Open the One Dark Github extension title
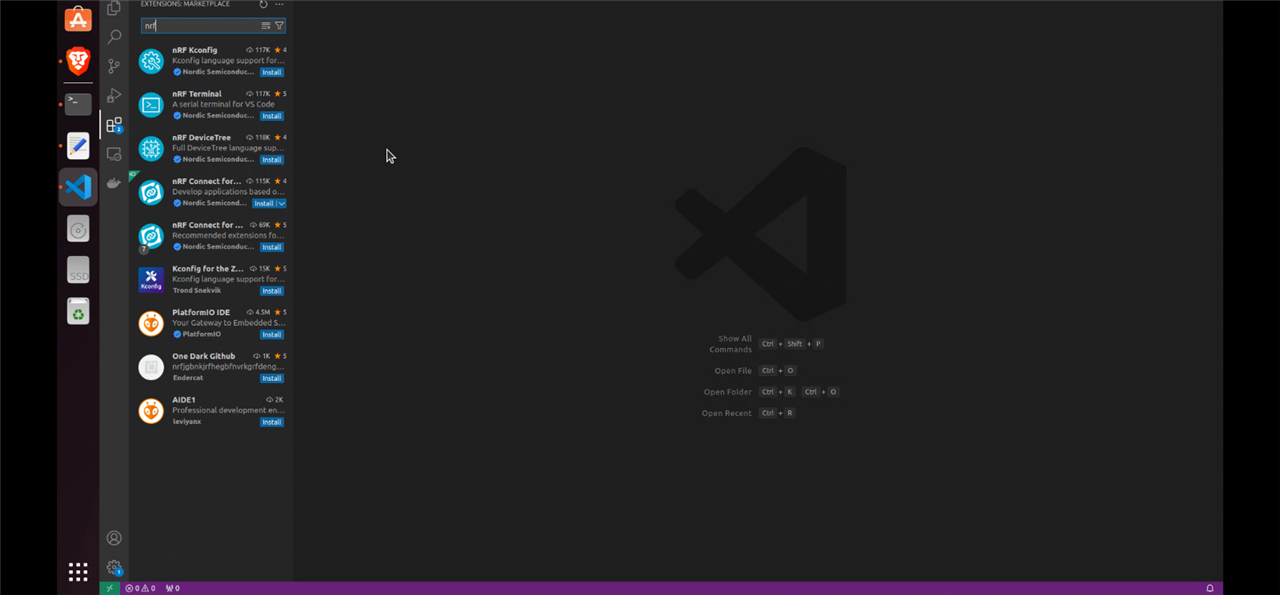This screenshot has height=595, width=1280. click(x=204, y=356)
